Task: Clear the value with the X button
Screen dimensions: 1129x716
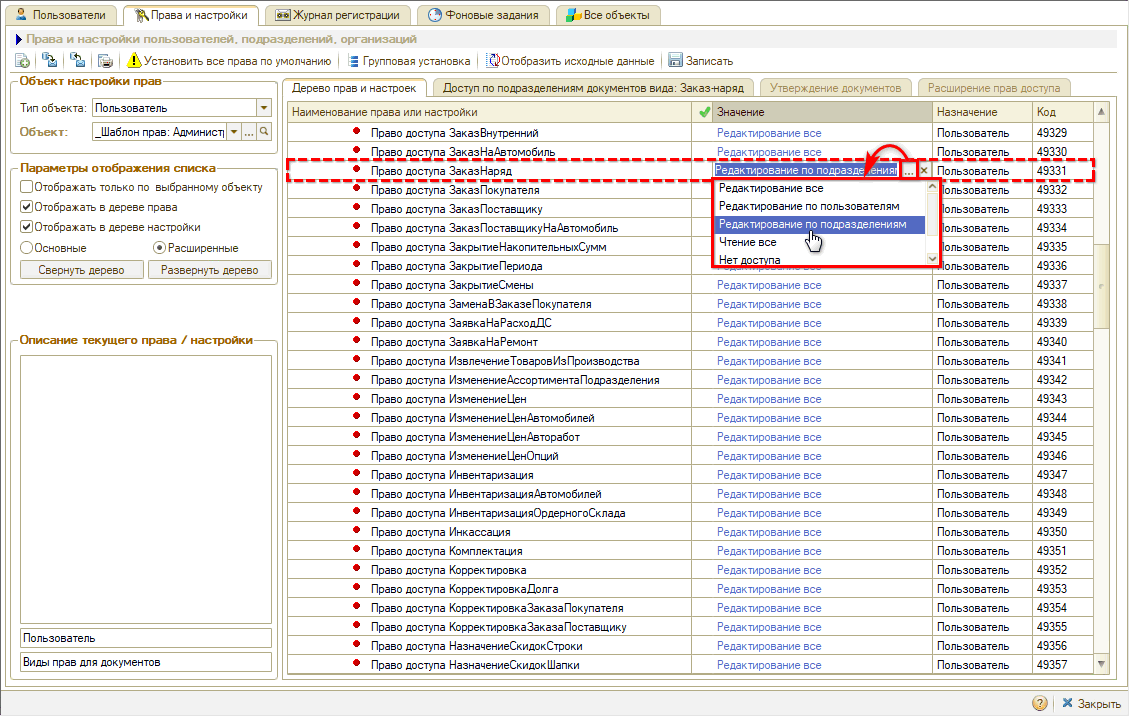Action: [924, 171]
